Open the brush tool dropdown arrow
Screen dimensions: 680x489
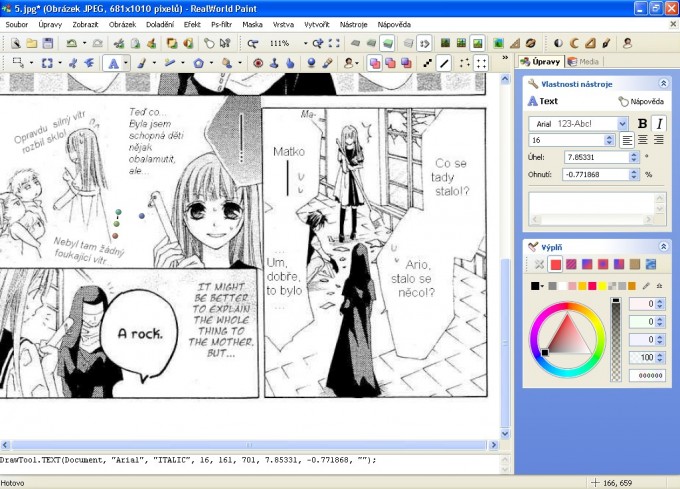coord(154,64)
